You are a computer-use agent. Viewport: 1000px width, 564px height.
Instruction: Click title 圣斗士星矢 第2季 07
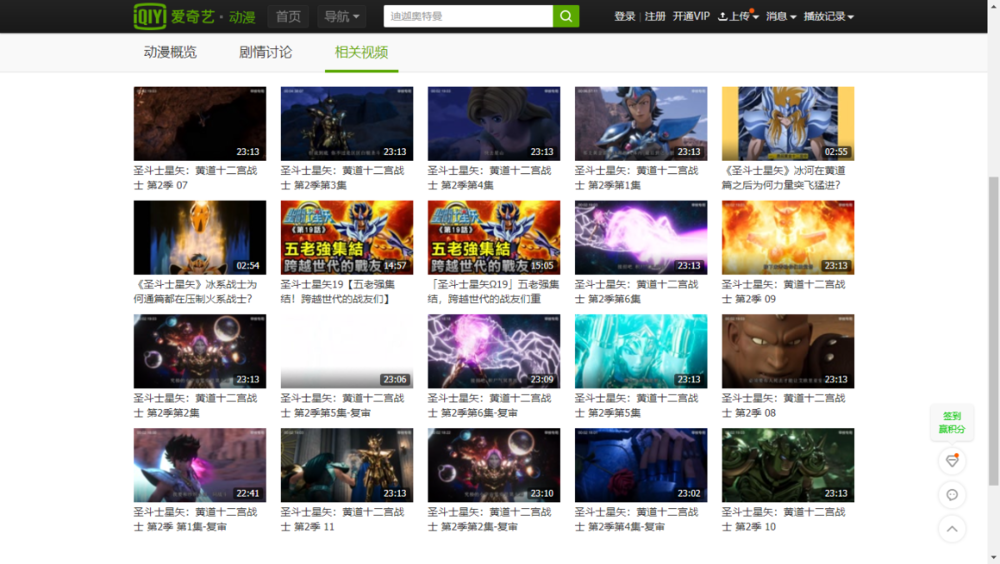pyautogui.click(x=195, y=178)
